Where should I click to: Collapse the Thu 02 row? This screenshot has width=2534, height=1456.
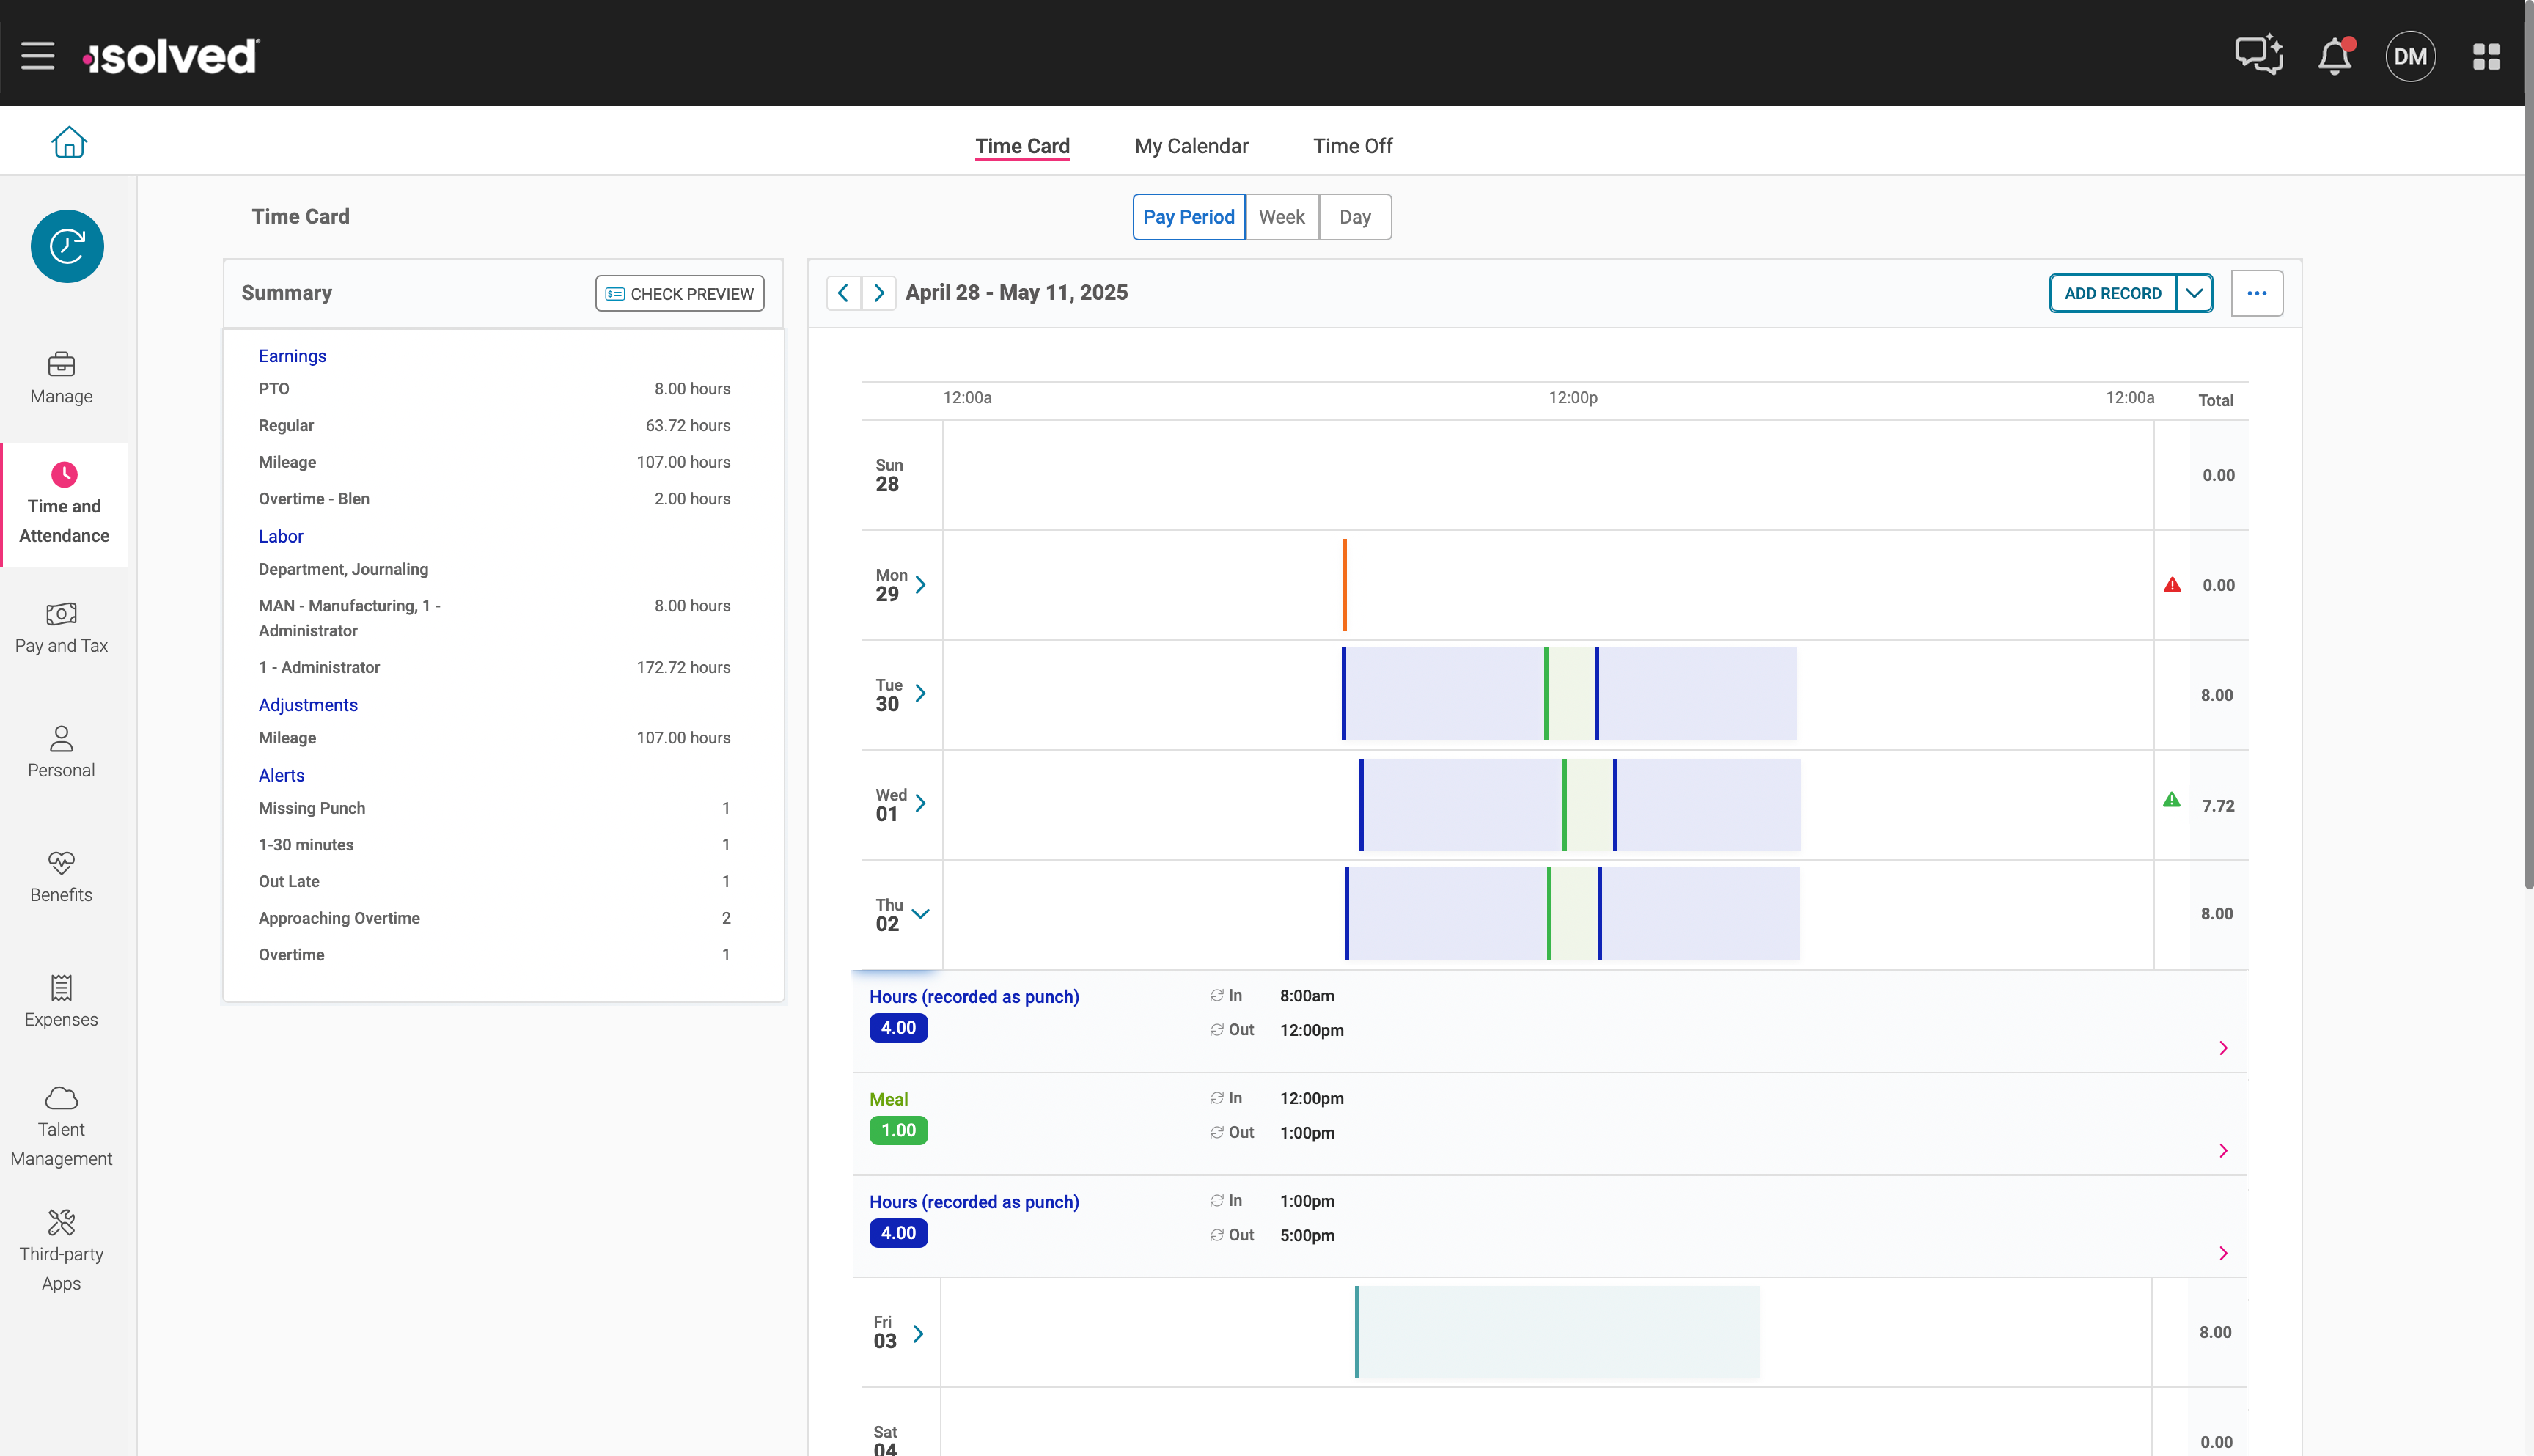pyautogui.click(x=921, y=914)
